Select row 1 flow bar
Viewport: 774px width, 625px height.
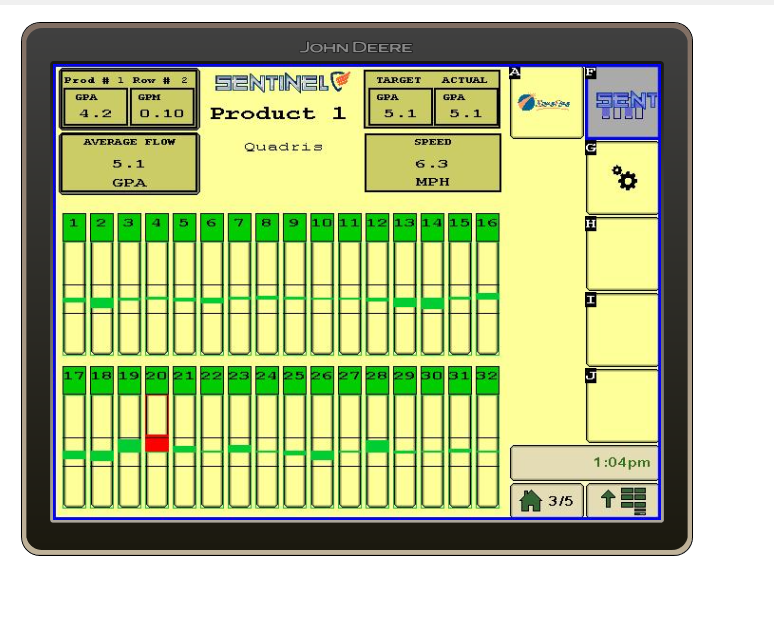pos(74,298)
